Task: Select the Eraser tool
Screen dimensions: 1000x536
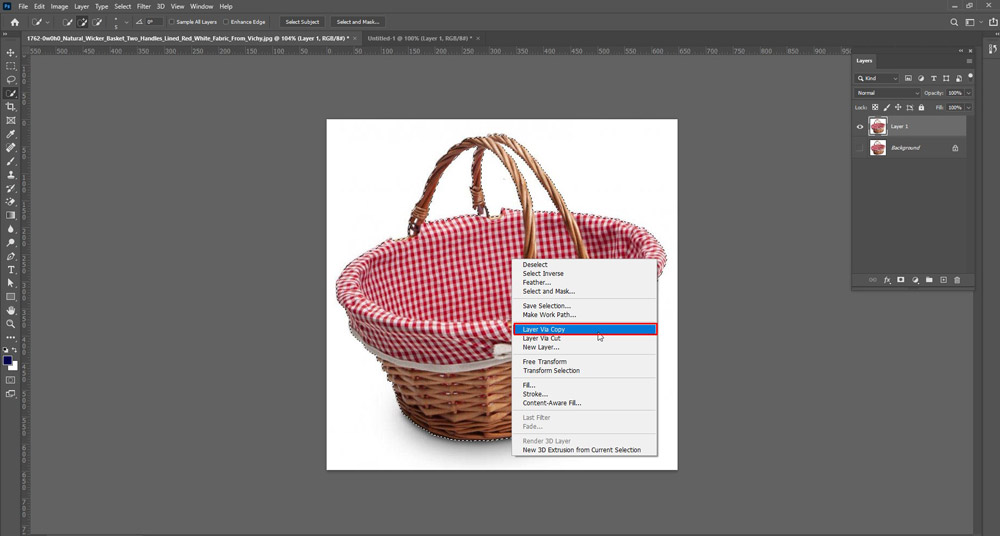Action: (x=11, y=202)
